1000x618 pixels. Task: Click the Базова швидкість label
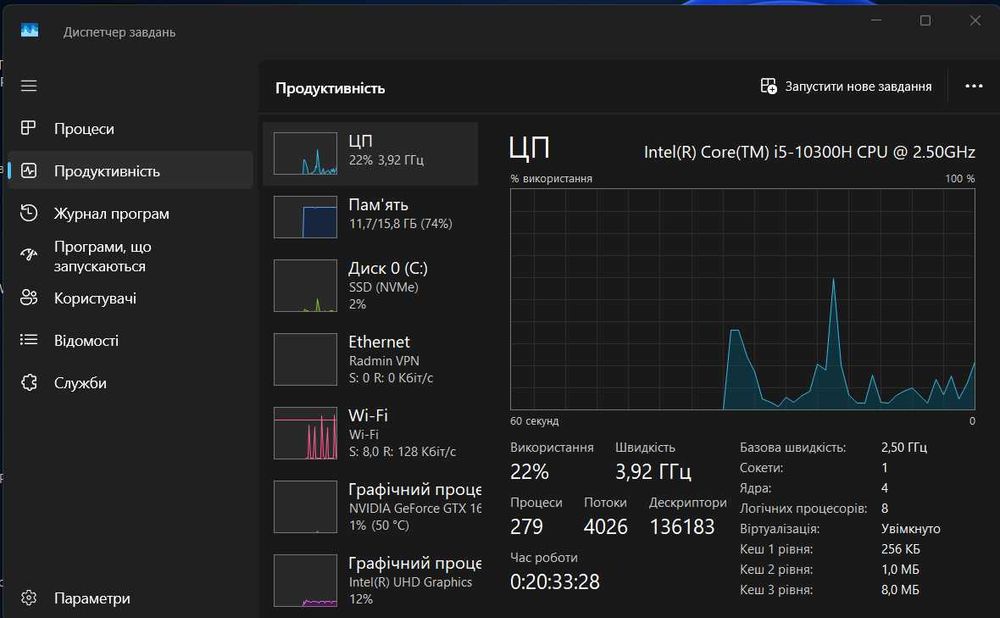(x=793, y=447)
